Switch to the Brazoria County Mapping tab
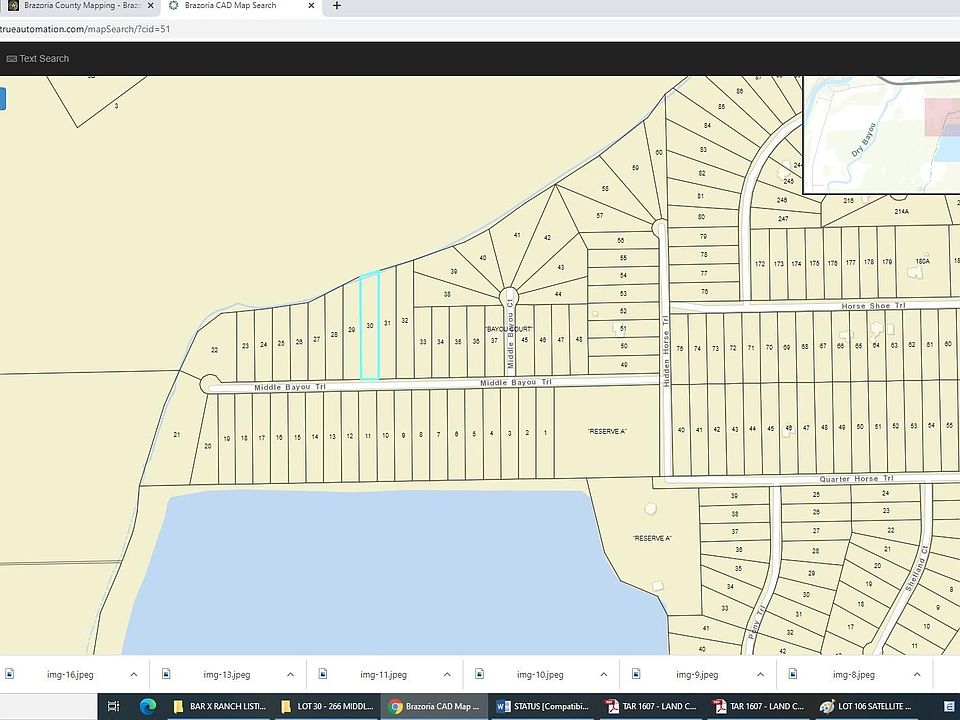 [75, 6]
